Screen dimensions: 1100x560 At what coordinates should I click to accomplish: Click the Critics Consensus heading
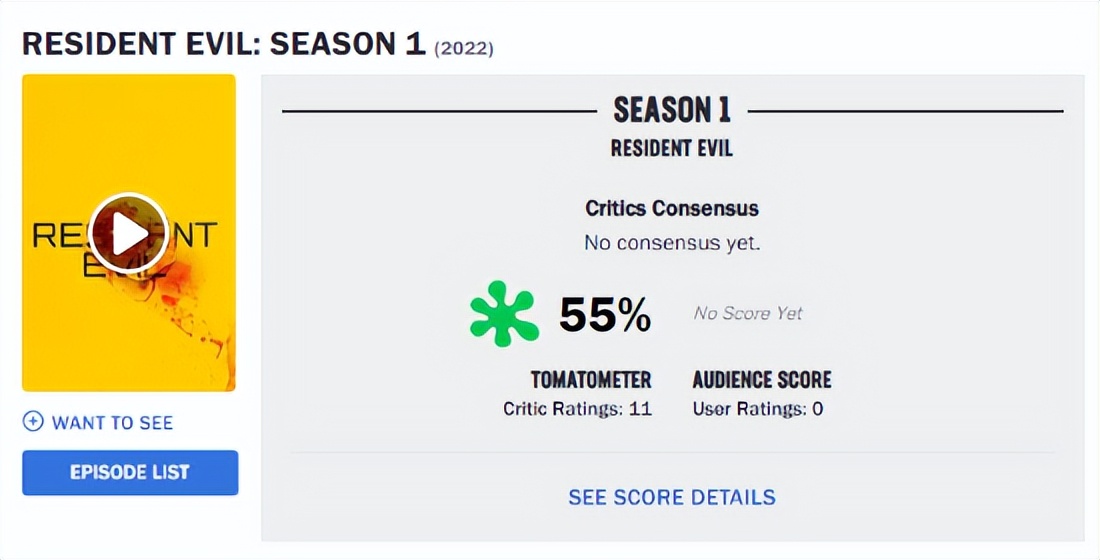(x=672, y=209)
